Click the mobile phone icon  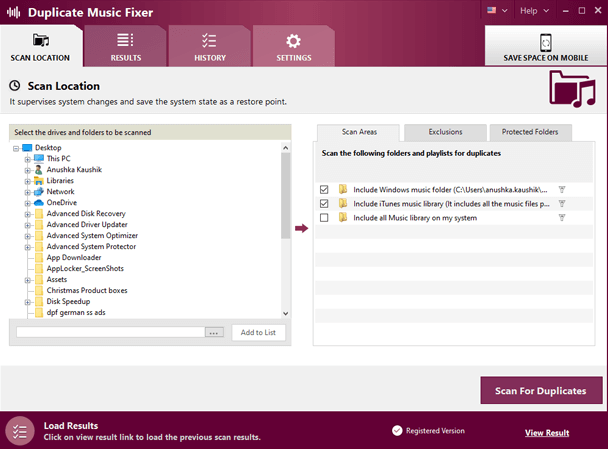click(546, 42)
